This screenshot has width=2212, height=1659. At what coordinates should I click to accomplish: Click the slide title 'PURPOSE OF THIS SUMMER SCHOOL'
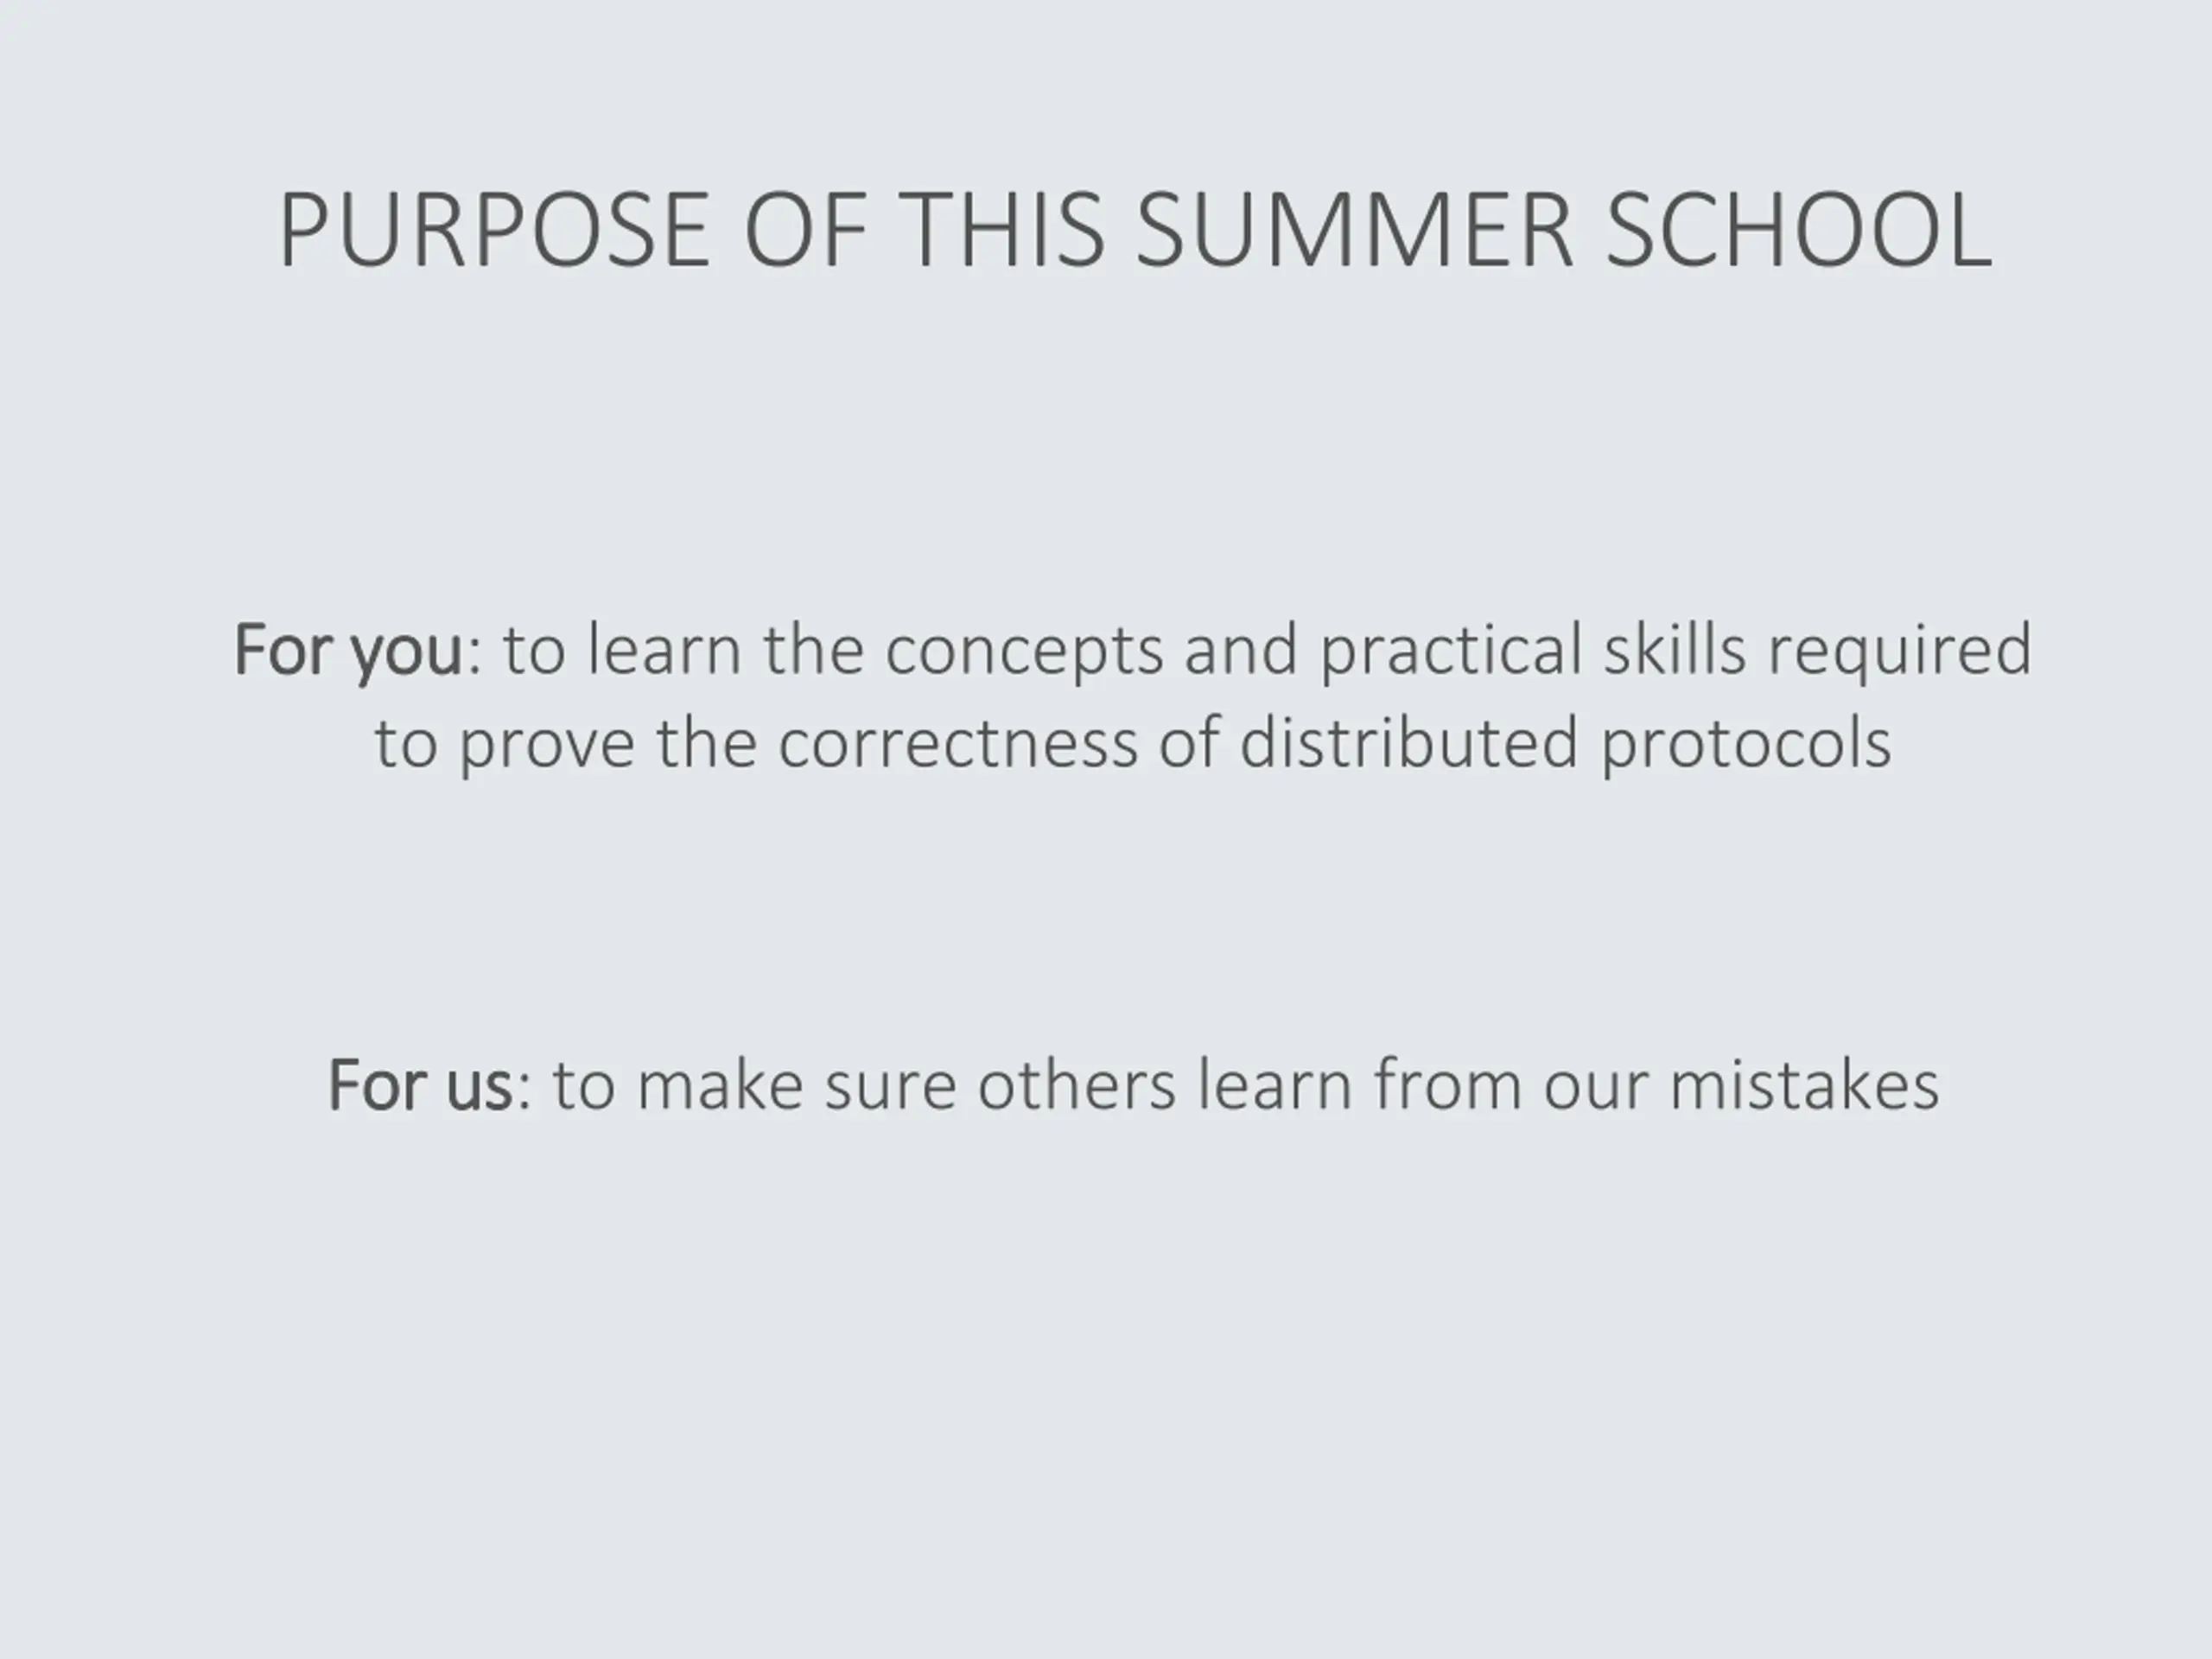tap(1135, 230)
